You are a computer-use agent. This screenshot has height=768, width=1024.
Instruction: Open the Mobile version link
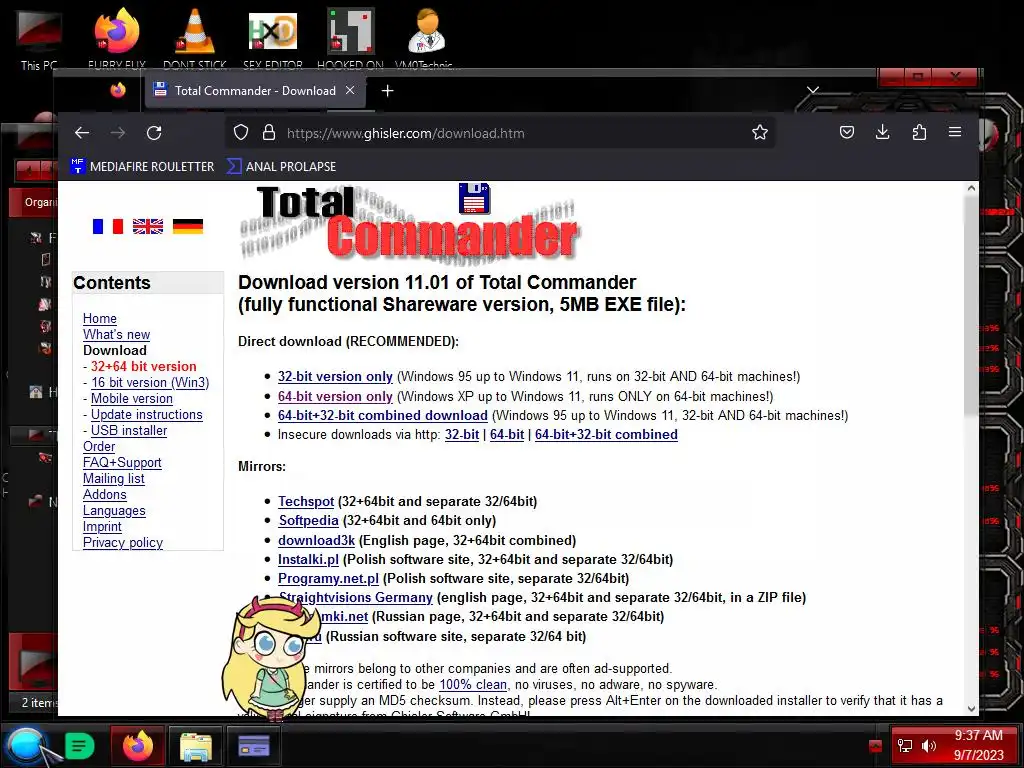point(132,398)
